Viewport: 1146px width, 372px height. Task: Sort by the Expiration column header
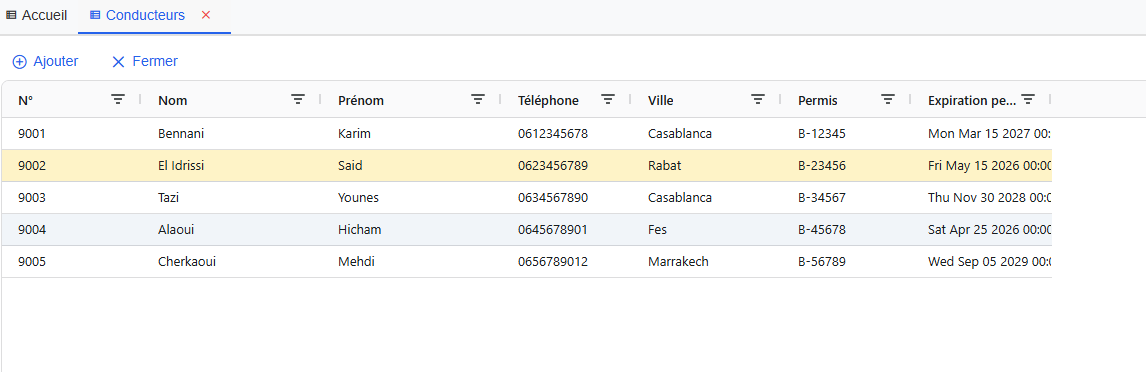point(971,101)
